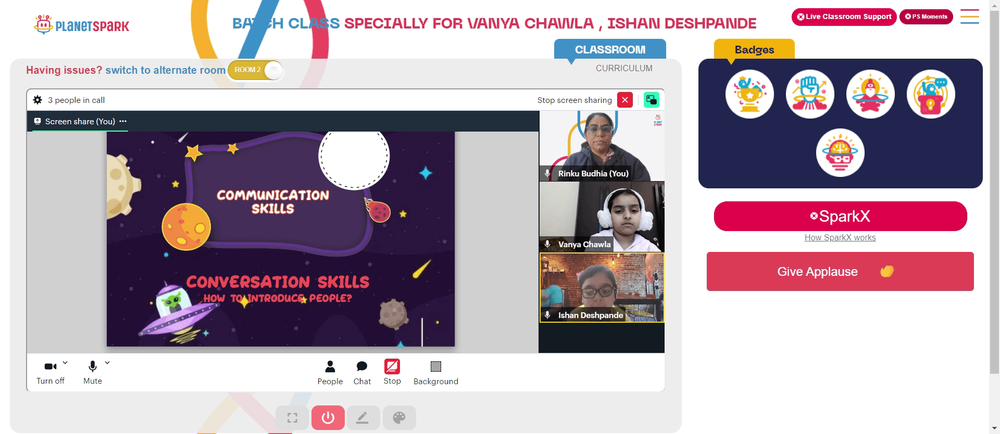Select the raised fist badge
1000x434 pixels.
click(x=810, y=94)
